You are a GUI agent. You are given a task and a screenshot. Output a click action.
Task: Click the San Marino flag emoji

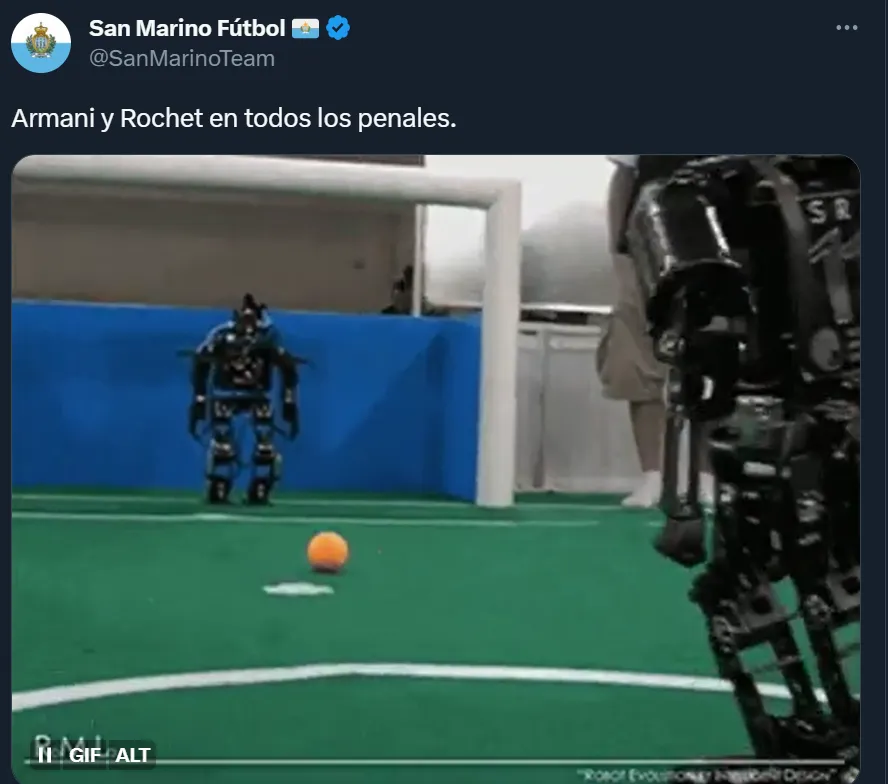305,28
